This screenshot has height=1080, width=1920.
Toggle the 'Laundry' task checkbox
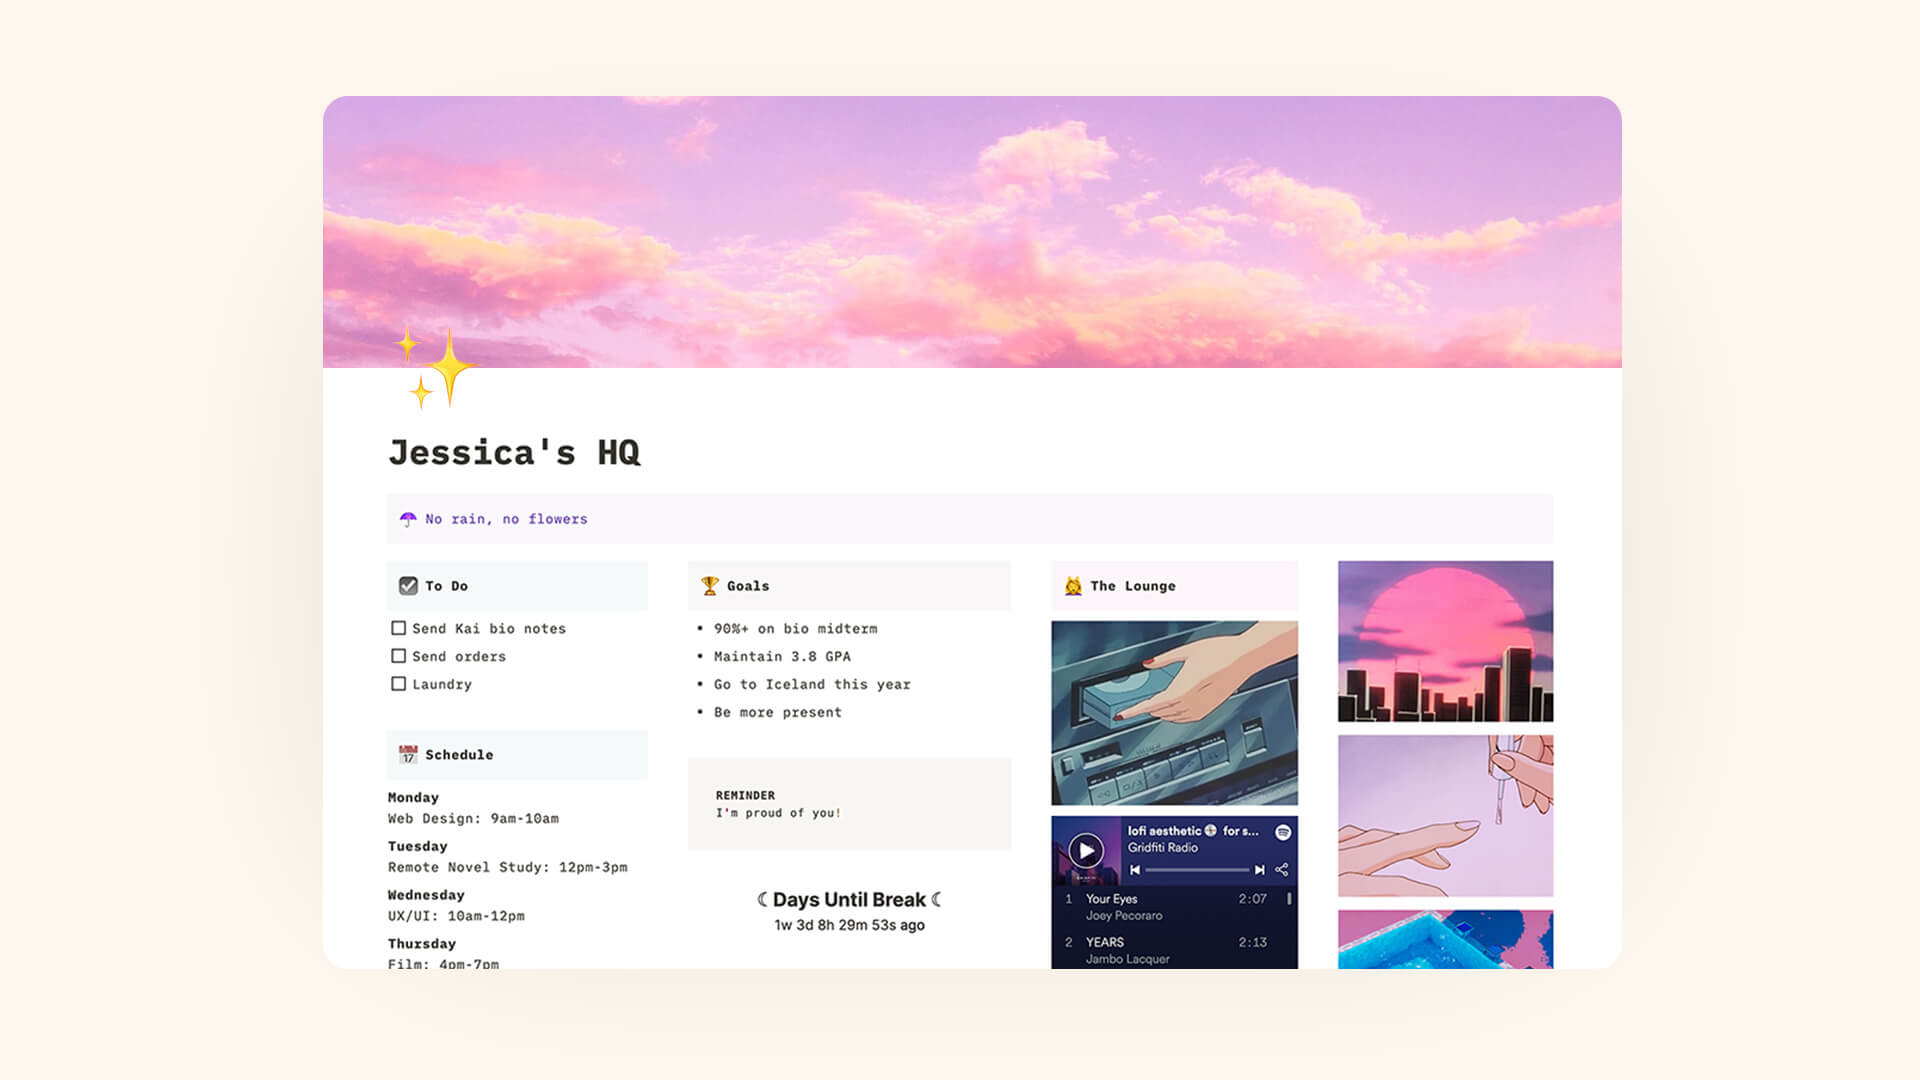point(400,683)
